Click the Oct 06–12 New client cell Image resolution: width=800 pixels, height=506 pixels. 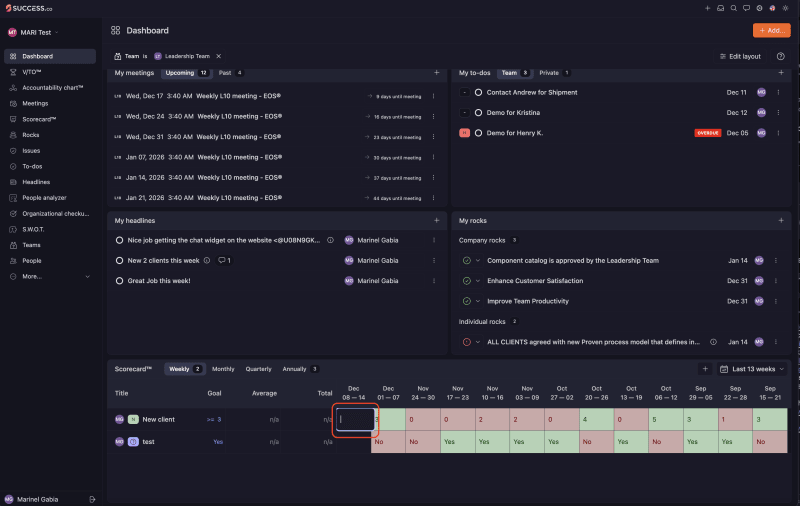tap(666, 419)
